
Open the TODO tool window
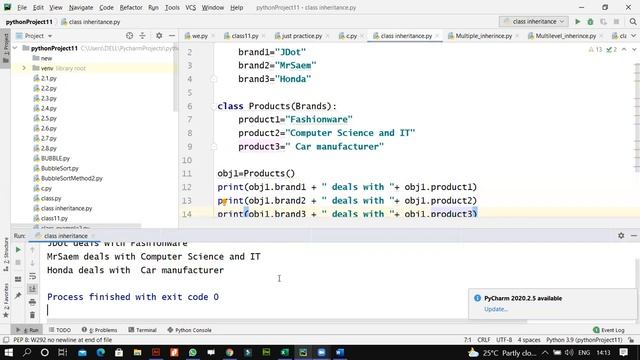(60, 330)
